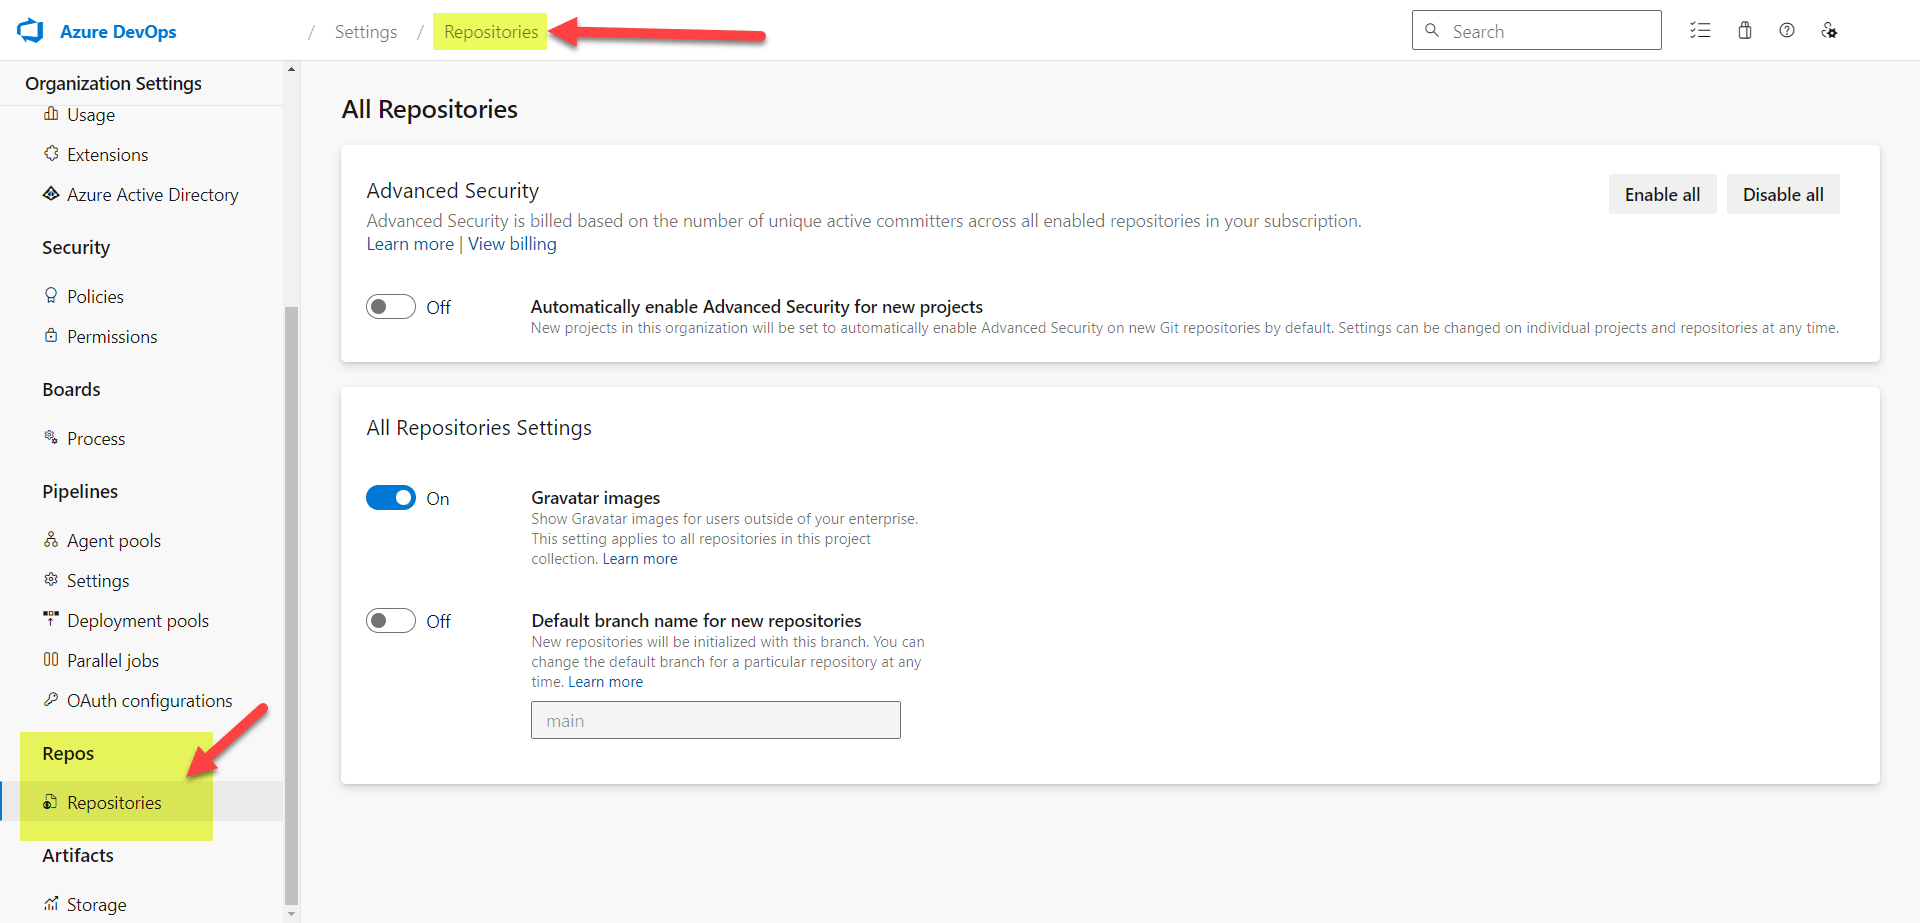Open the User settings icon
The width and height of the screenshot is (1920, 923).
(1829, 31)
